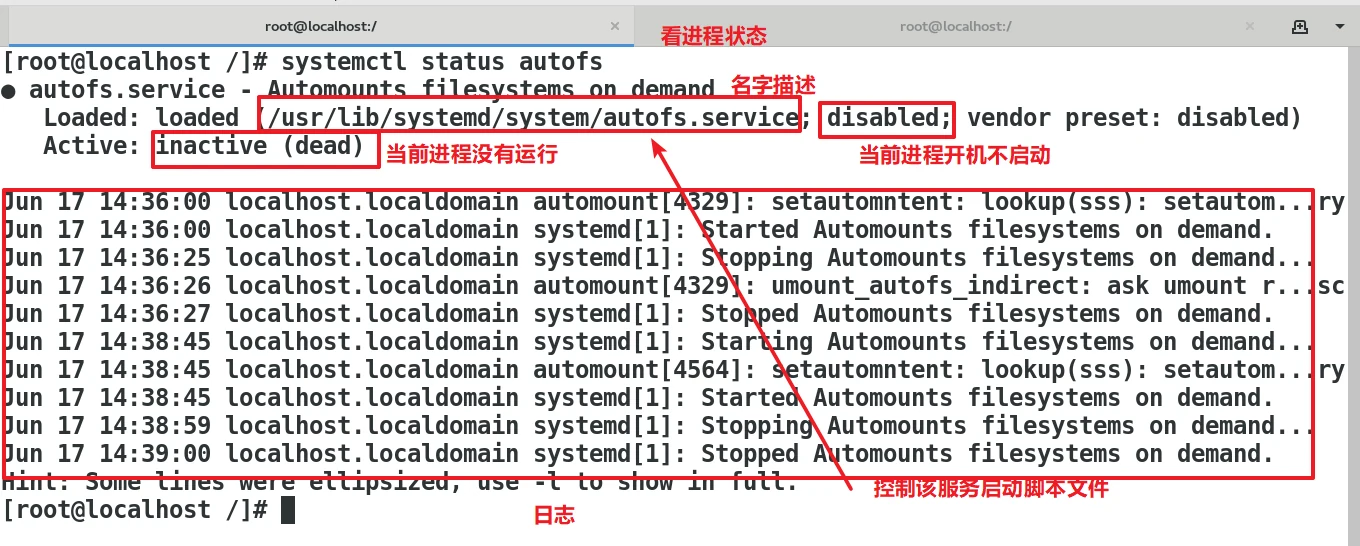The width and height of the screenshot is (1360, 546).
Task: Open a new terminal tab with the plus icon
Action: click(1299, 26)
